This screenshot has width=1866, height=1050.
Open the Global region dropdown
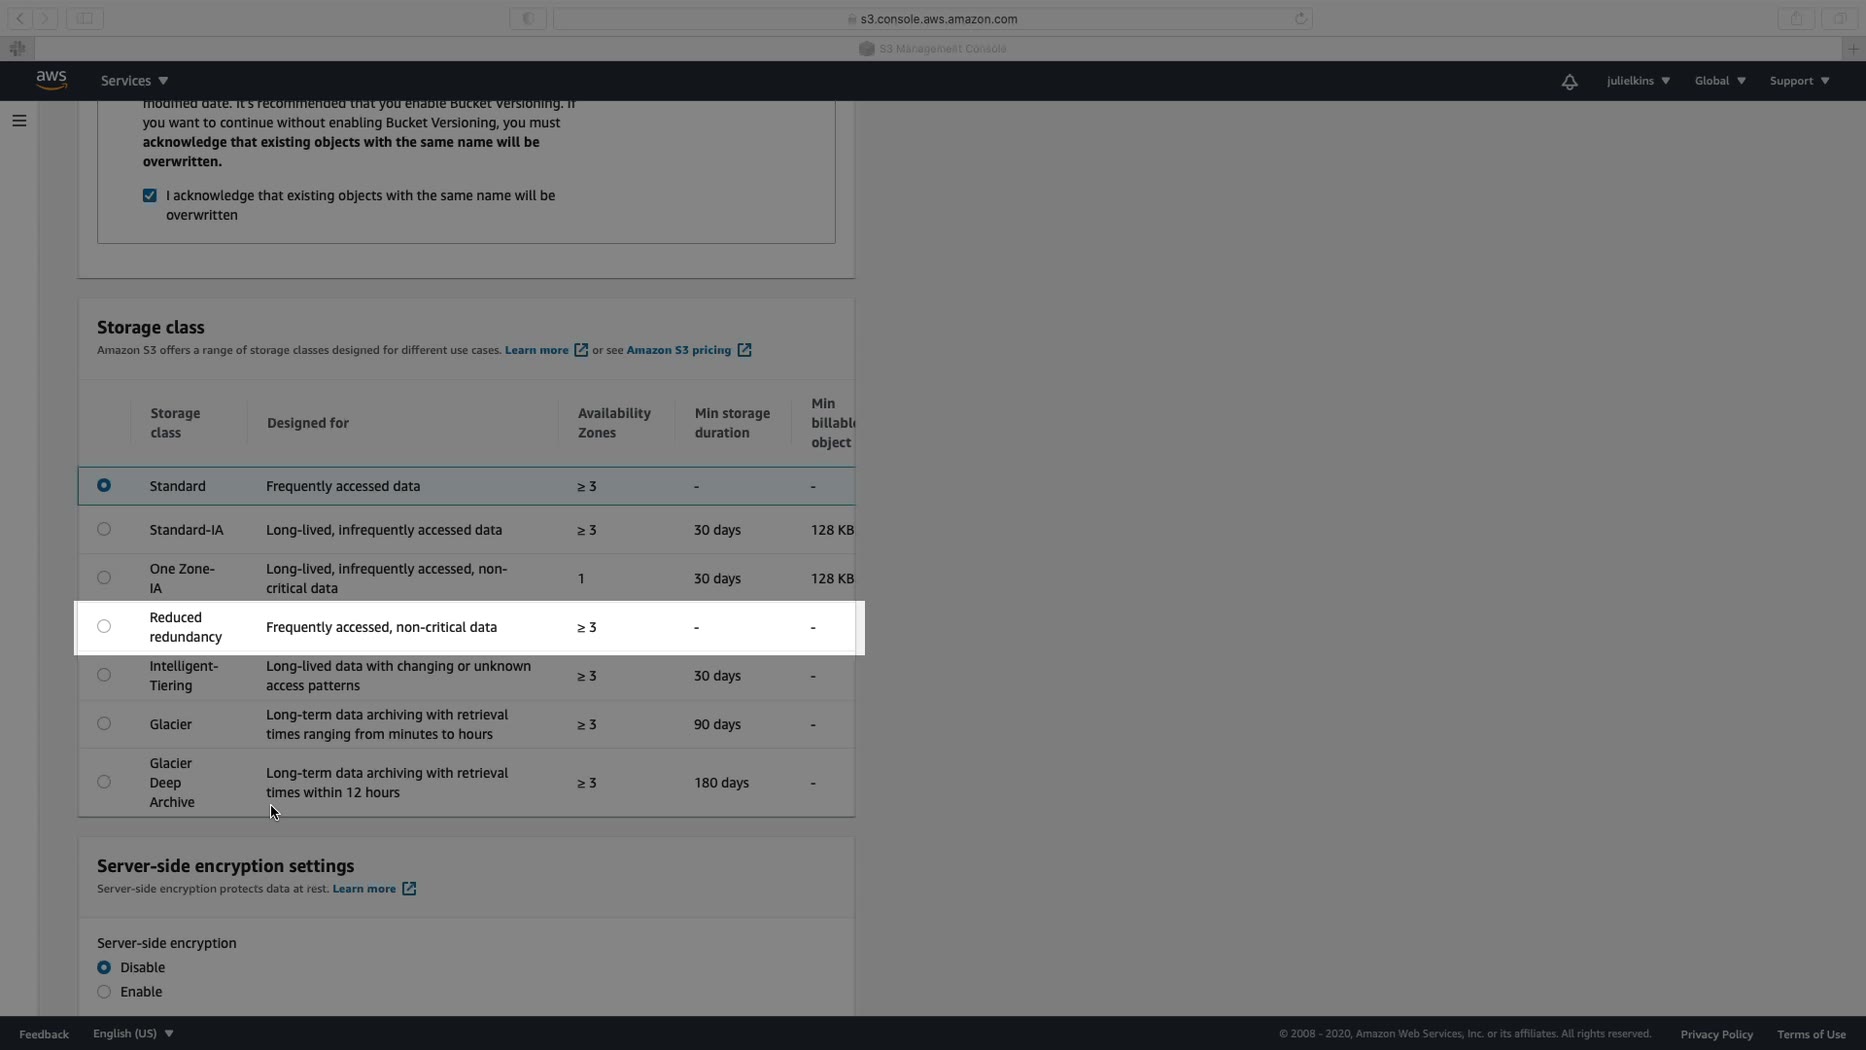point(1720,81)
